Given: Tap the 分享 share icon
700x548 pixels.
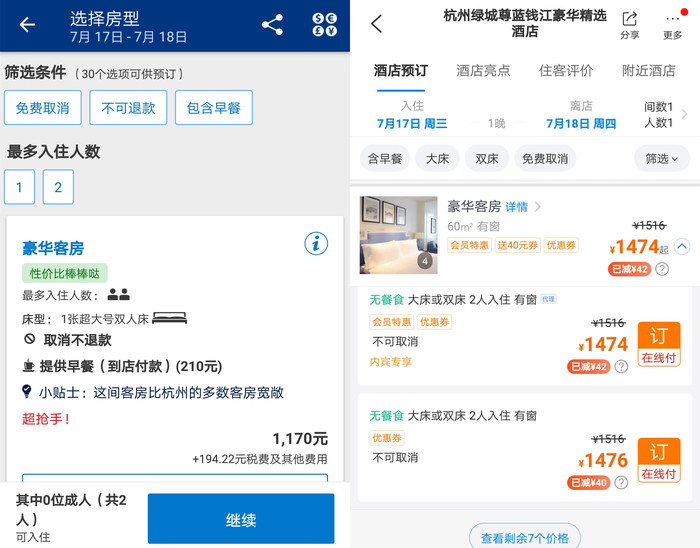Looking at the screenshot, I should click(629, 25).
